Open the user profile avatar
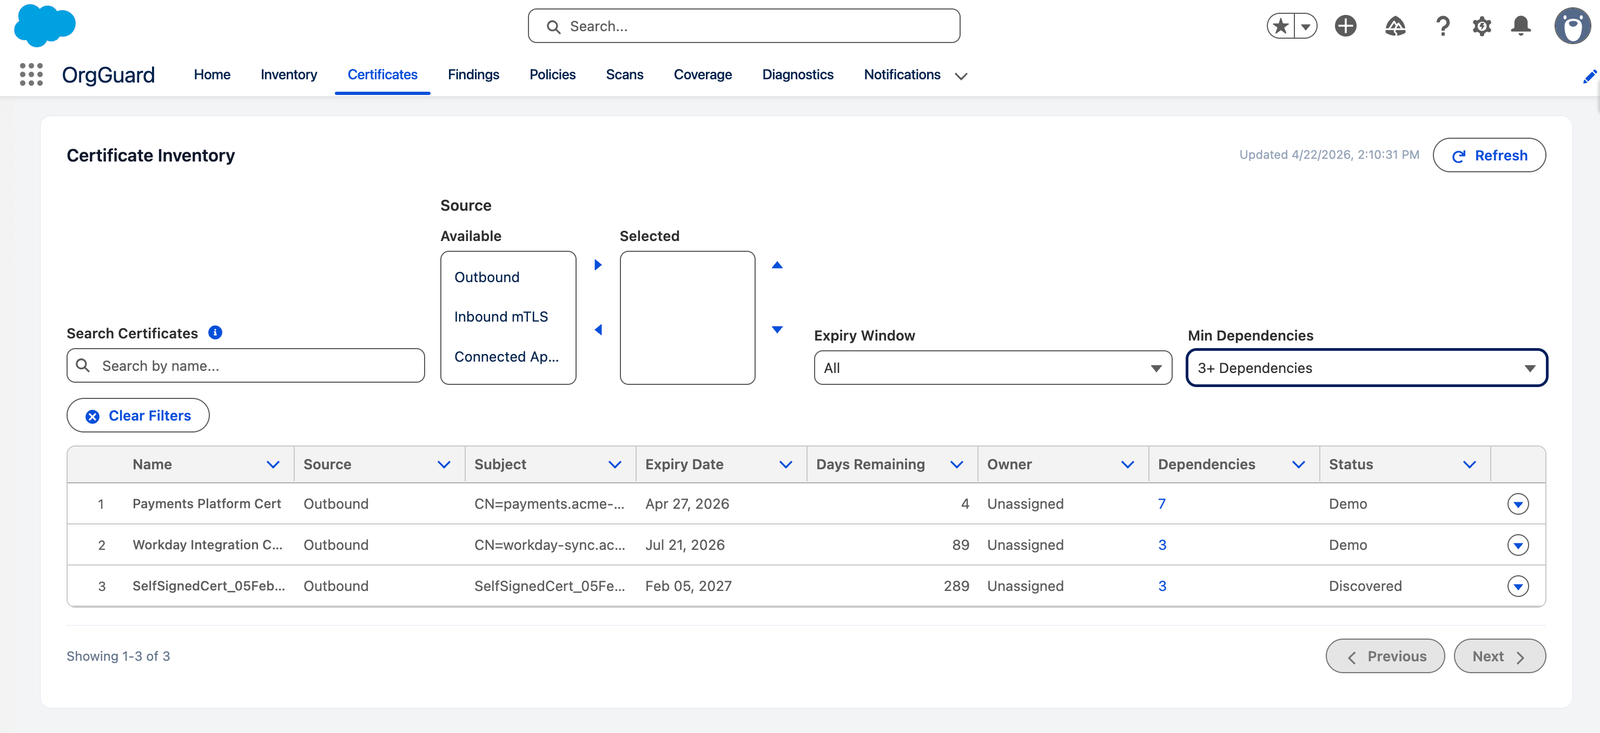This screenshot has width=1600, height=733. (x=1572, y=26)
